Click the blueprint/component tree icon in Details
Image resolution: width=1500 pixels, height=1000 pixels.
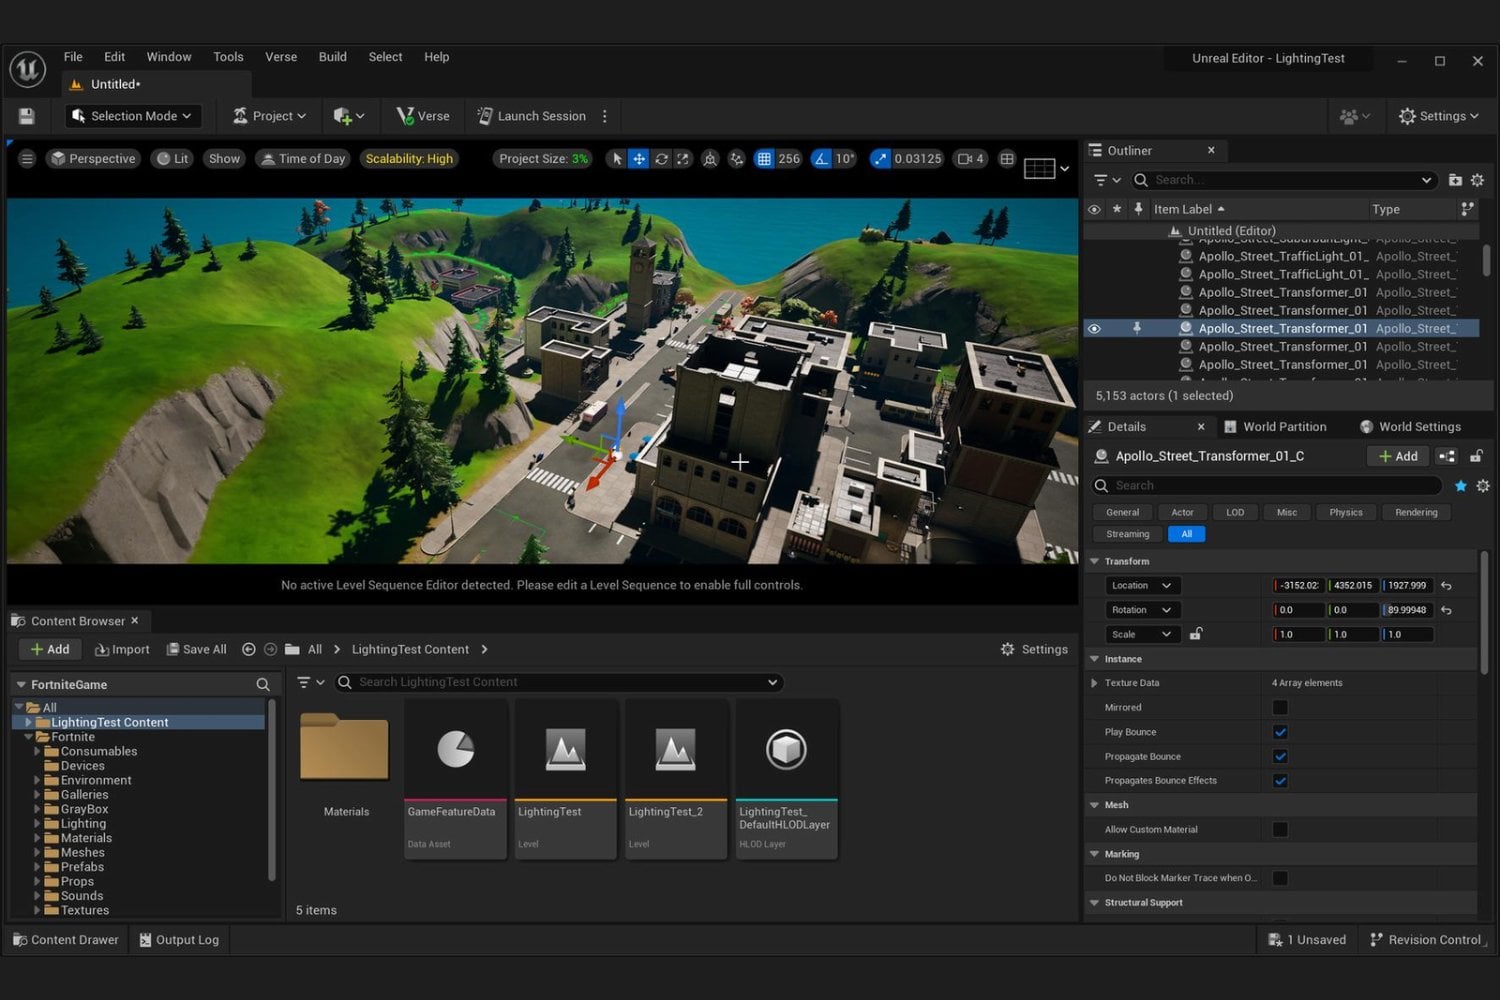(1447, 456)
